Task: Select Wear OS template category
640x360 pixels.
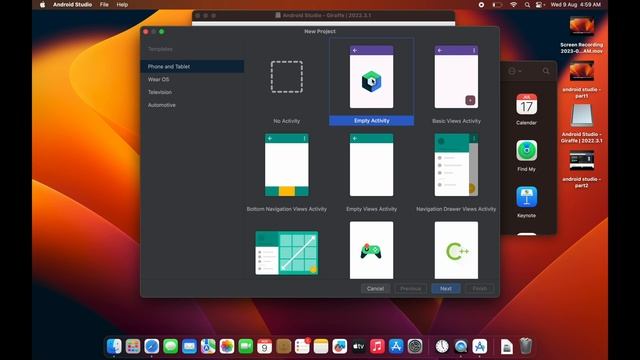Action: coord(192,79)
